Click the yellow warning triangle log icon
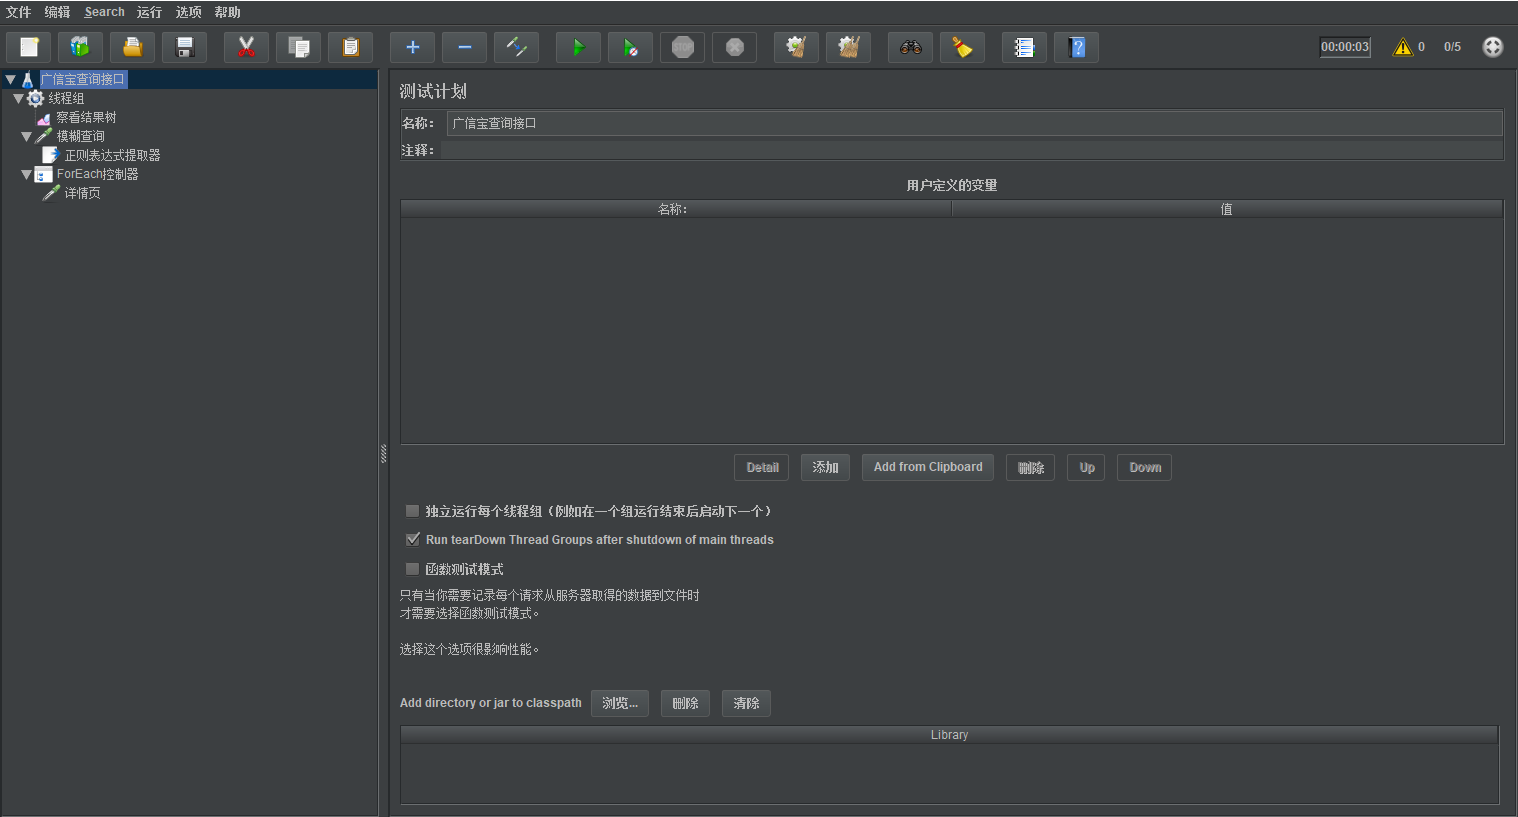This screenshot has width=1518, height=817. tap(1403, 47)
